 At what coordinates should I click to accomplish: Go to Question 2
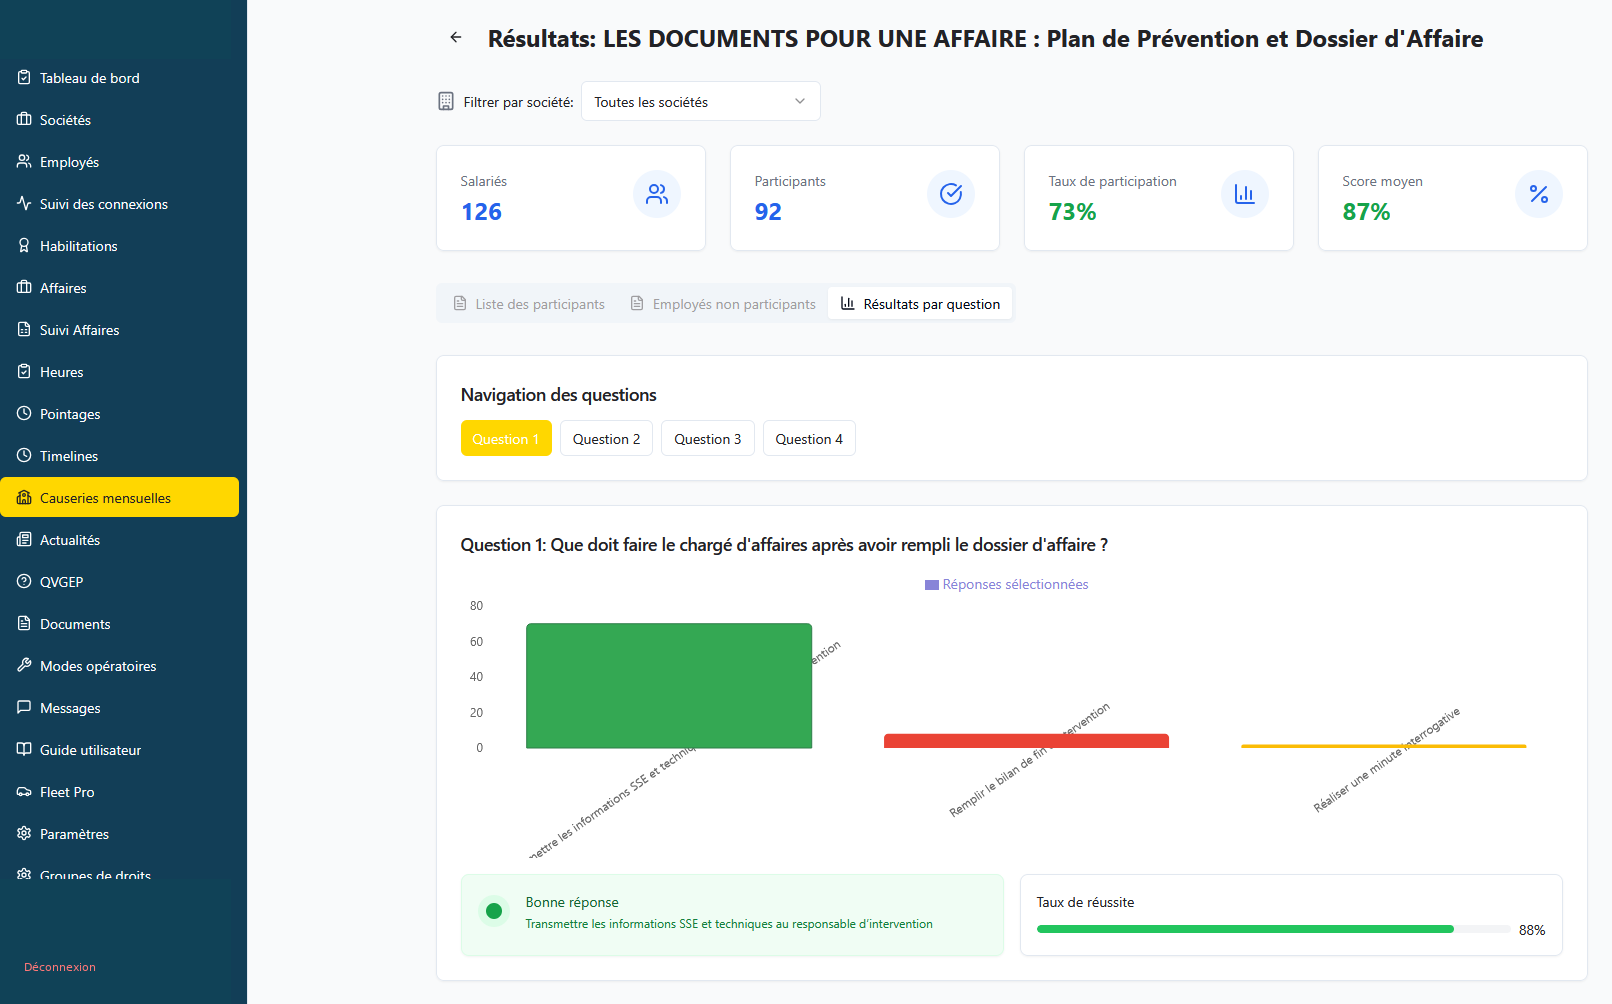click(x=606, y=438)
